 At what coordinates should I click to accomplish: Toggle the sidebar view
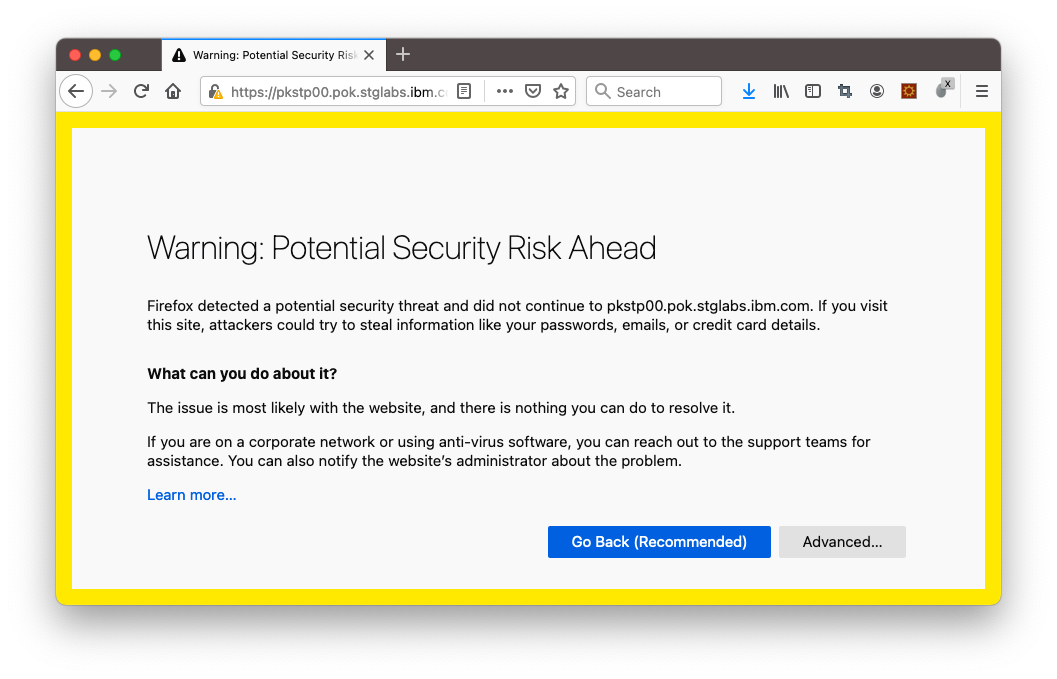[813, 91]
